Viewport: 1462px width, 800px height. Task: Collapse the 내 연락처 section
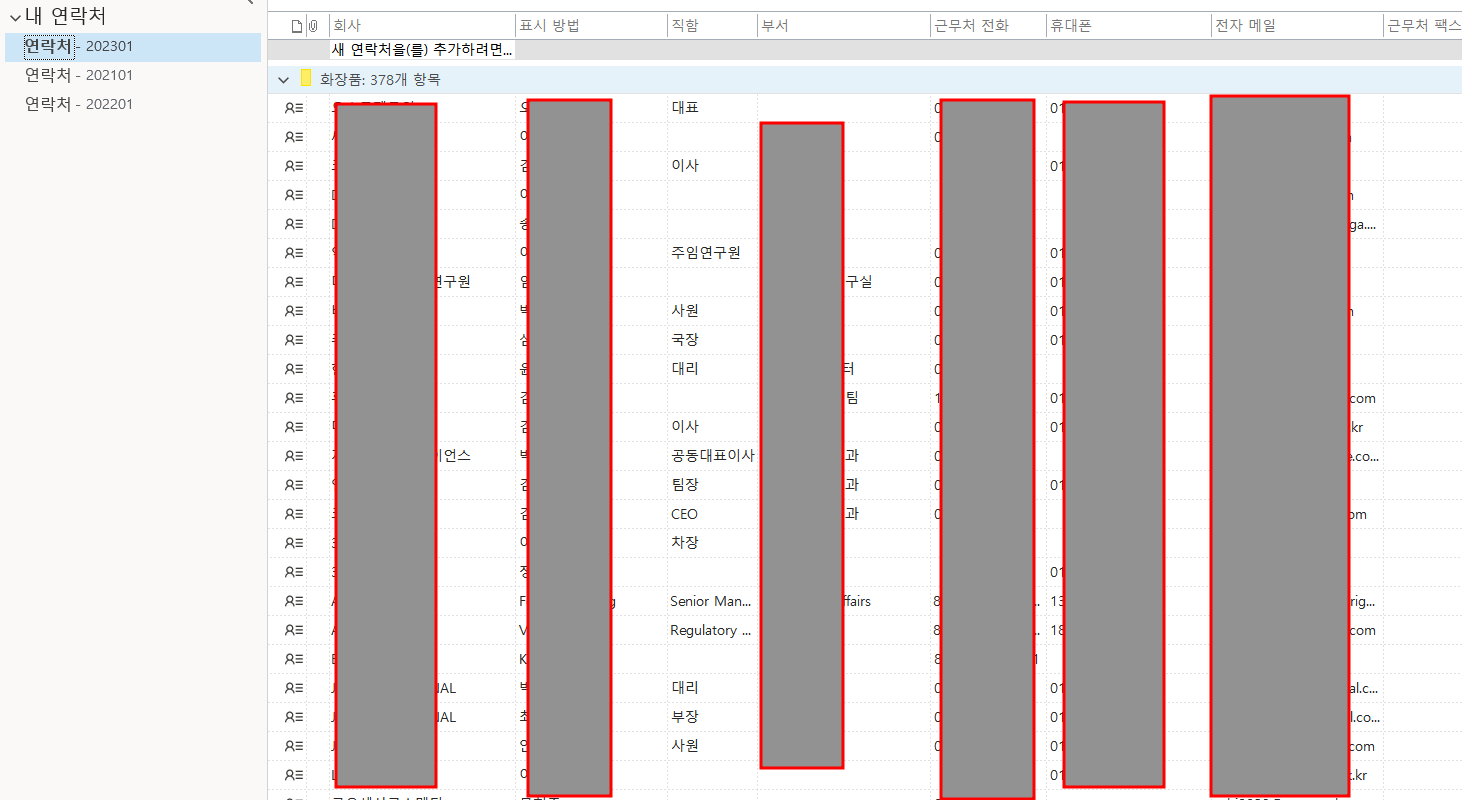15,17
